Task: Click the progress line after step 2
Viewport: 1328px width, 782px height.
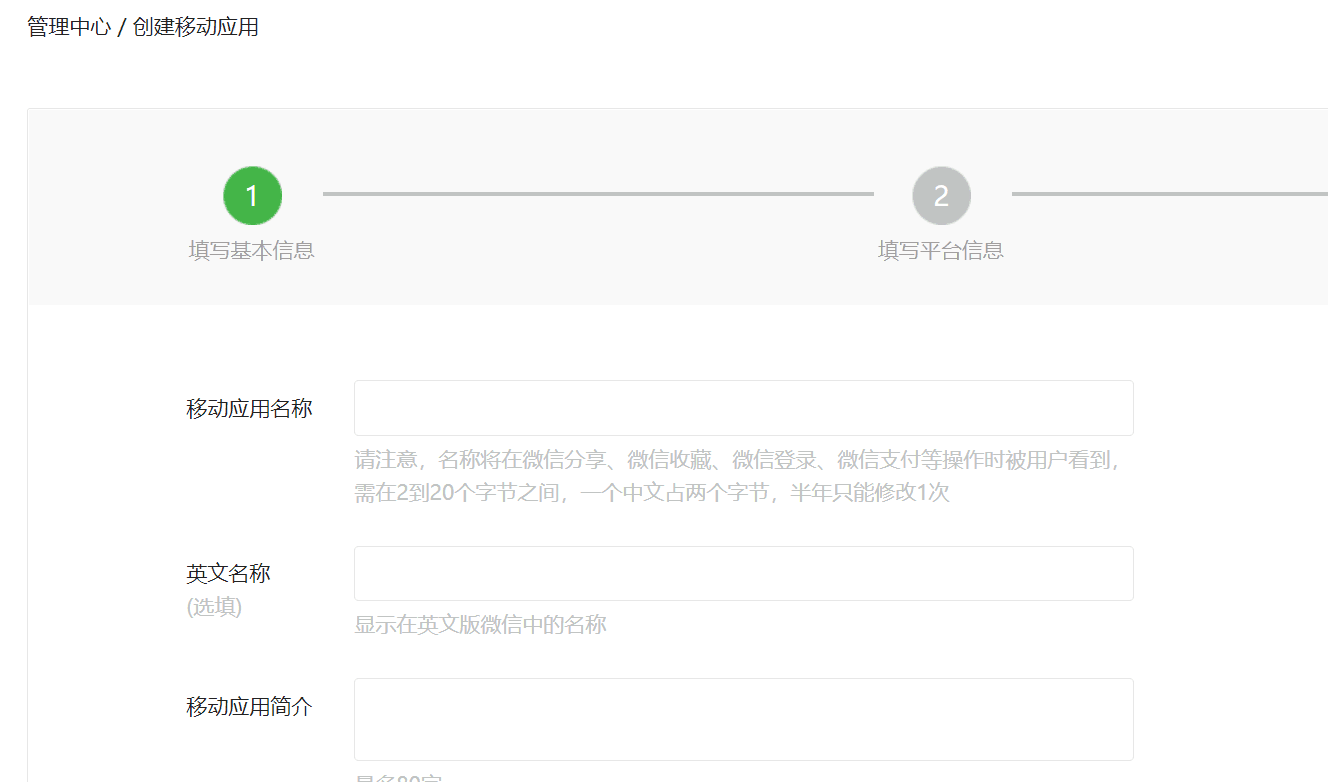Action: [1169, 194]
